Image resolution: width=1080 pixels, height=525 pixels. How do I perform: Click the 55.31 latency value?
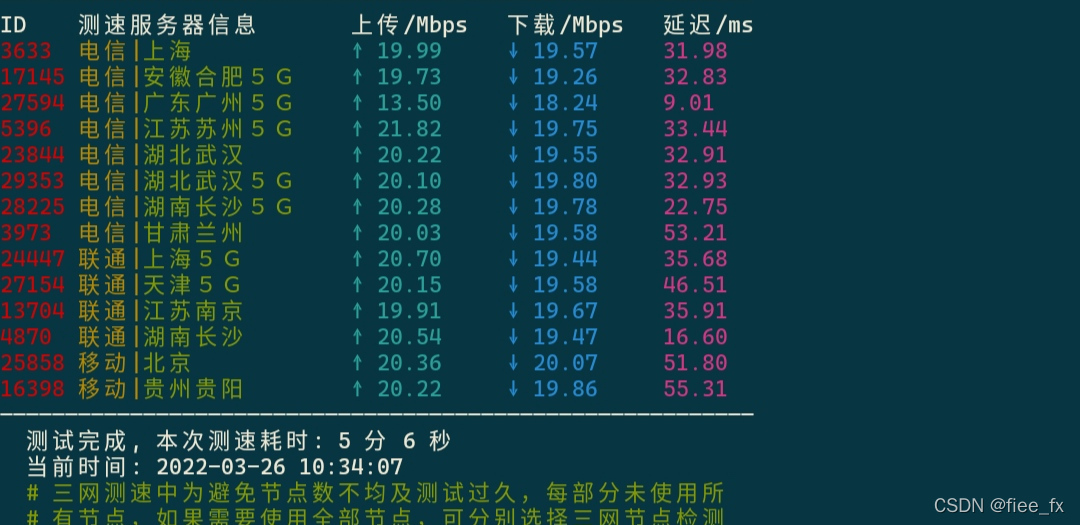click(695, 389)
